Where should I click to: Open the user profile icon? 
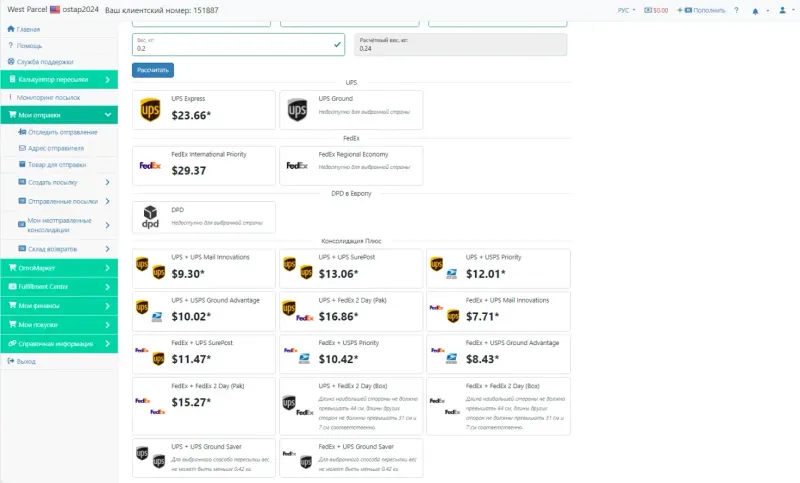[x=782, y=10]
